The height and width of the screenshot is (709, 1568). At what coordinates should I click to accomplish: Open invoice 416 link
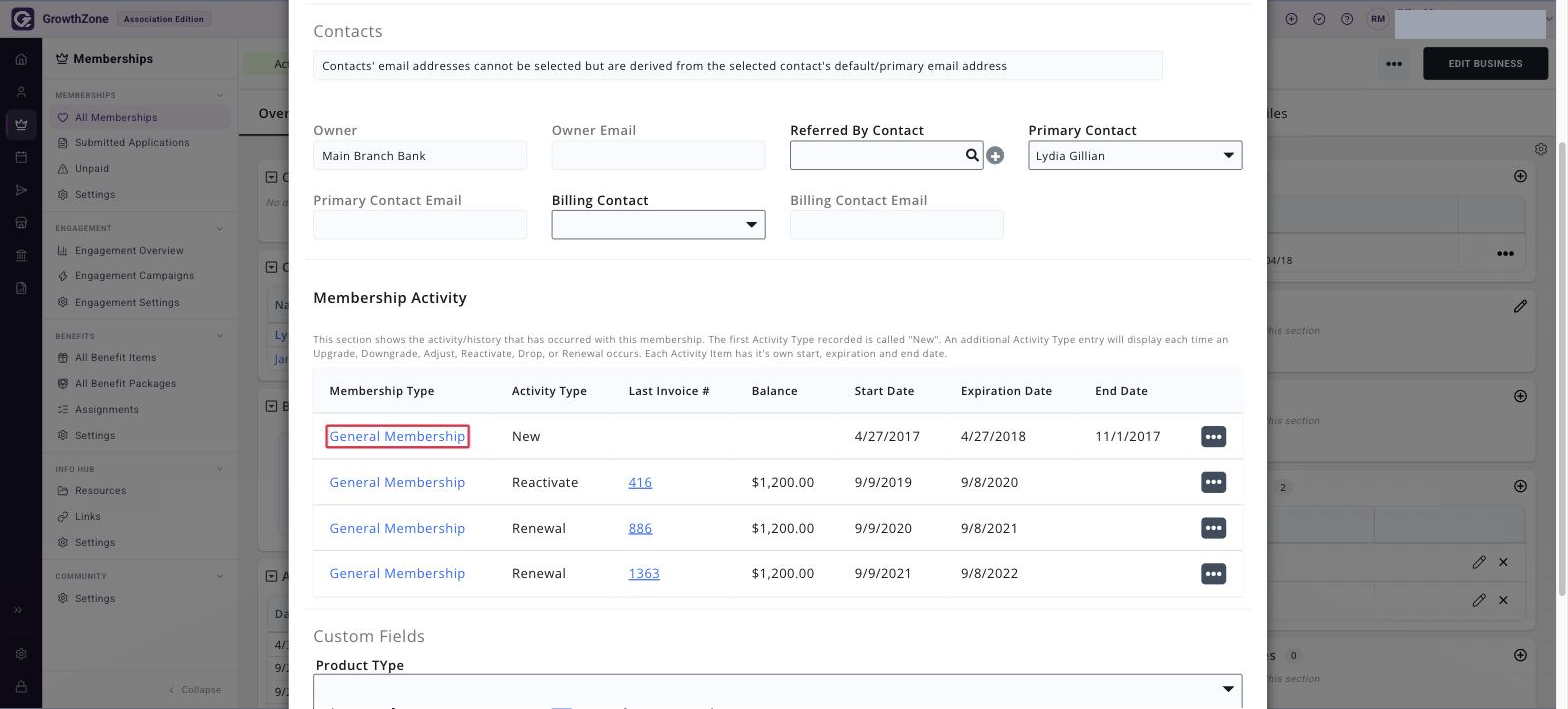pyautogui.click(x=640, y=482)
